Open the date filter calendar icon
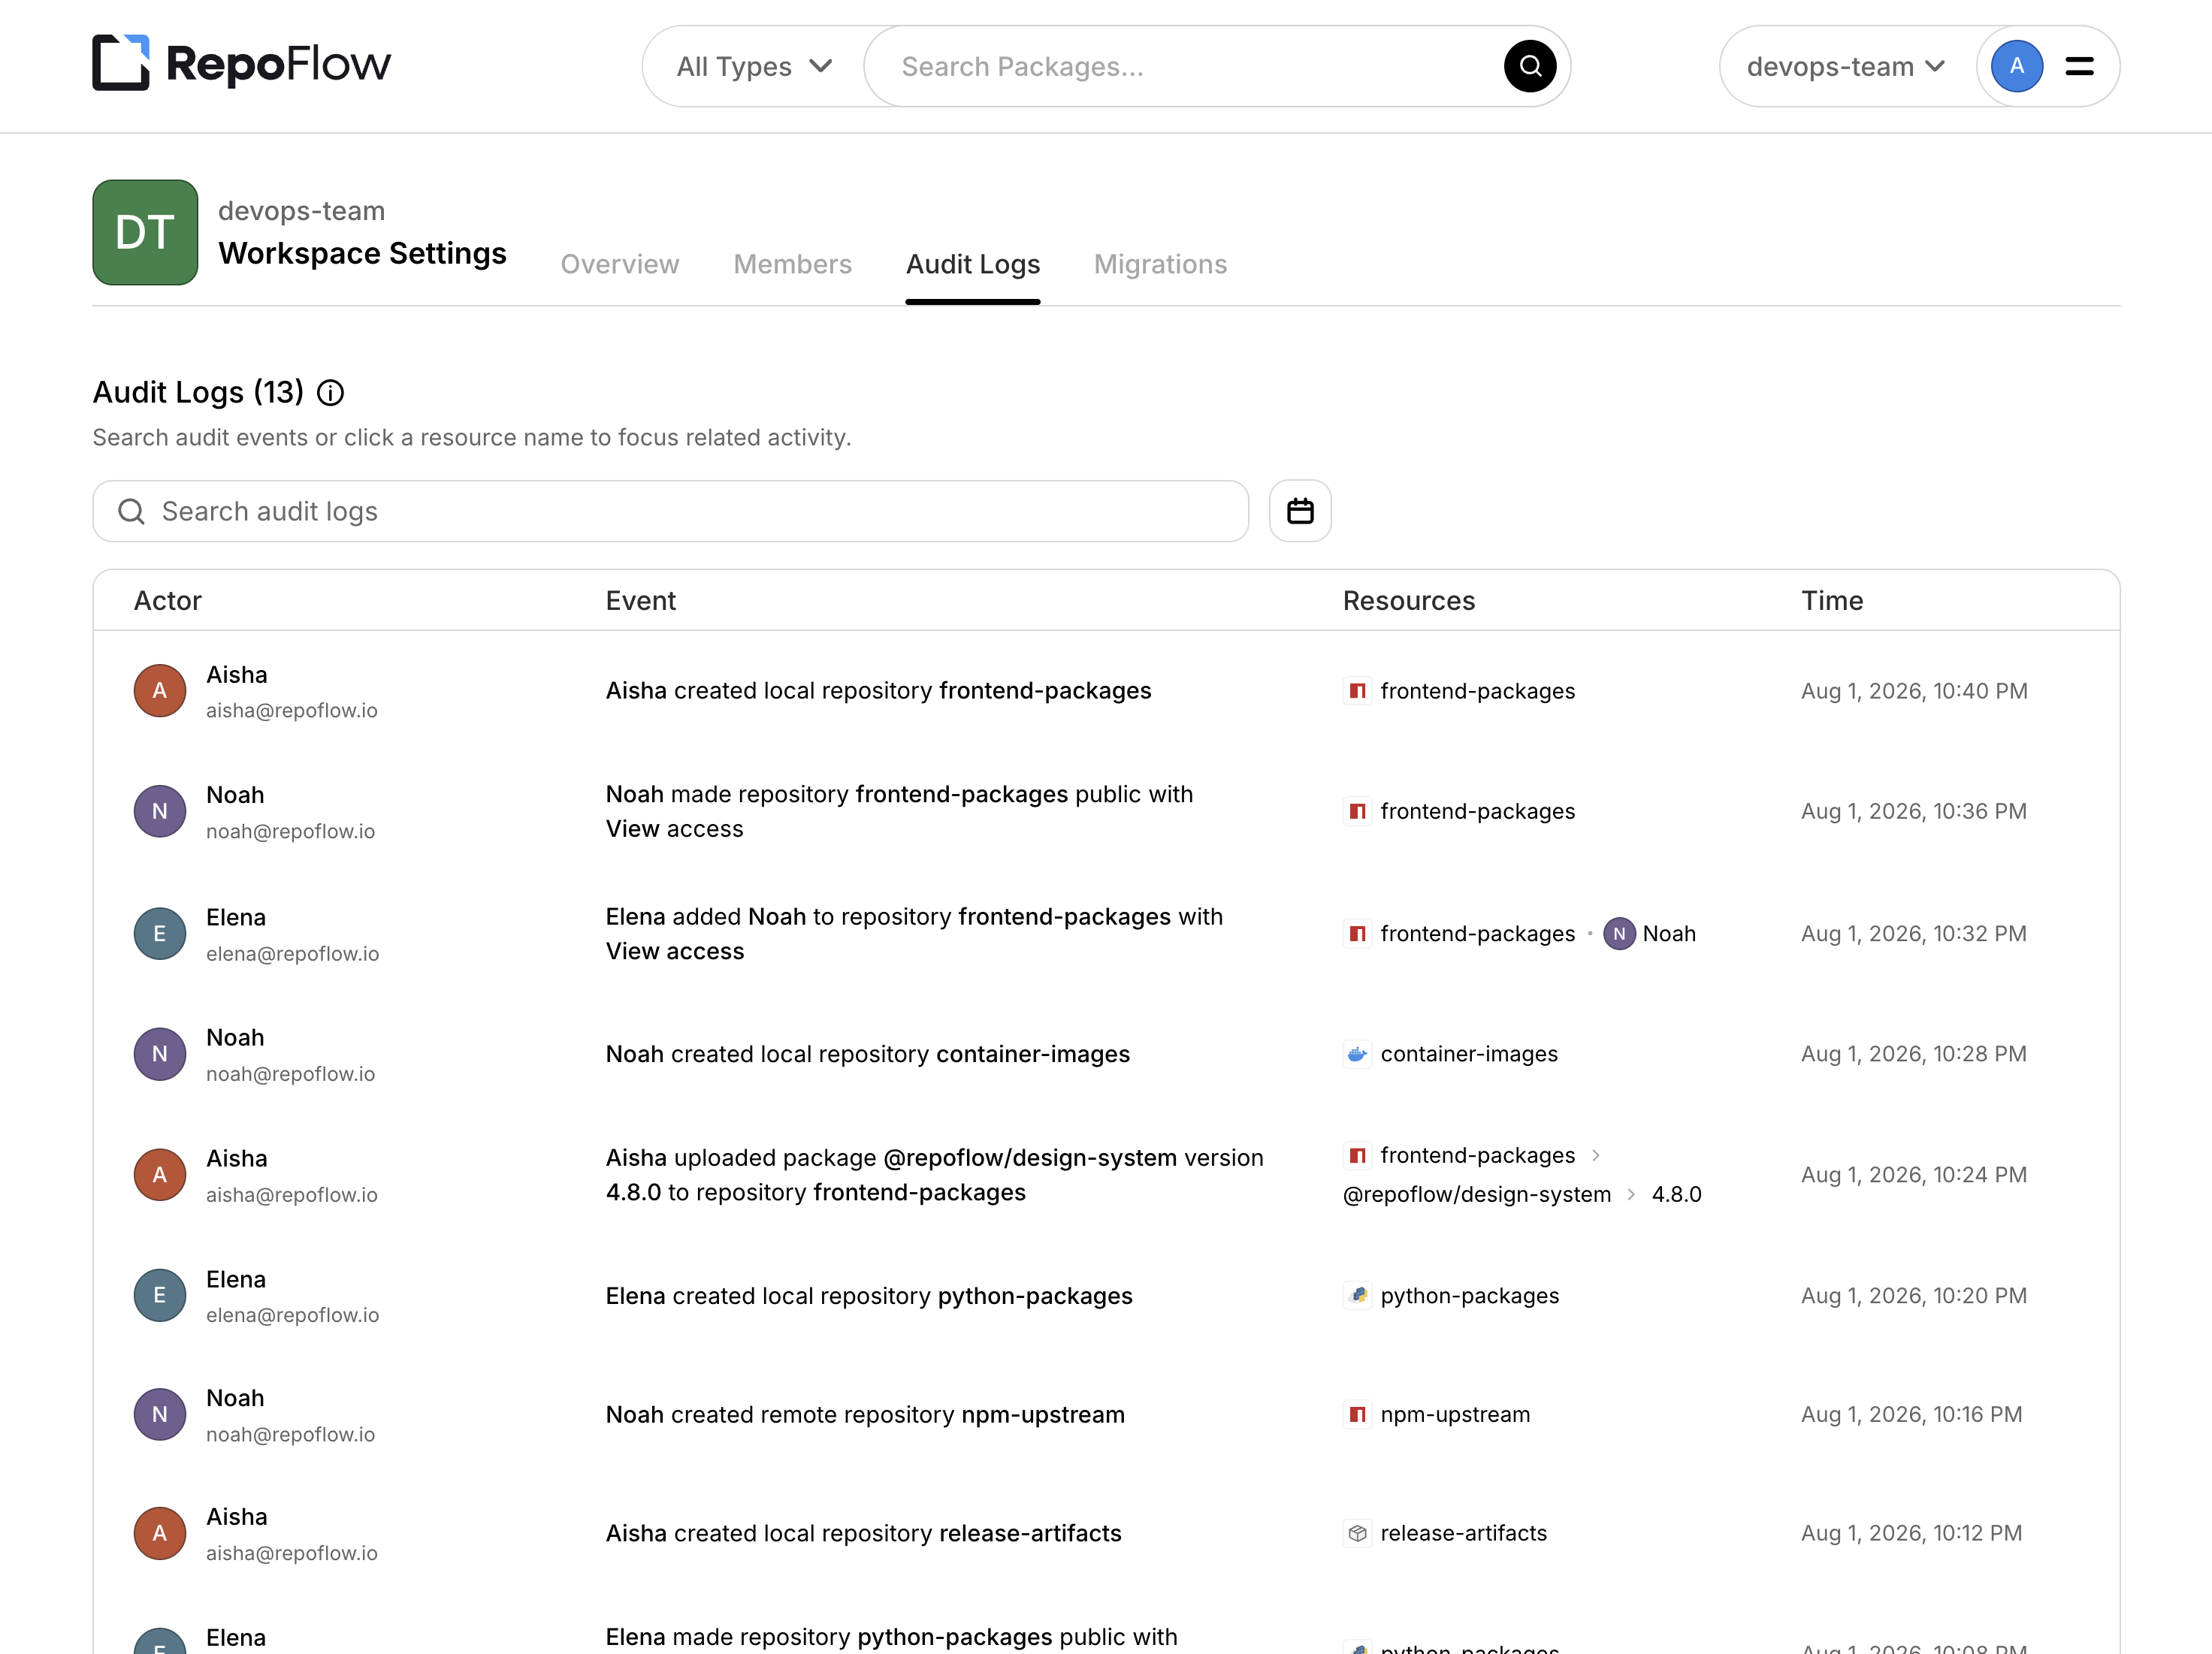This screenshot has width=2212, height=1654. [x=1299, y=511]
